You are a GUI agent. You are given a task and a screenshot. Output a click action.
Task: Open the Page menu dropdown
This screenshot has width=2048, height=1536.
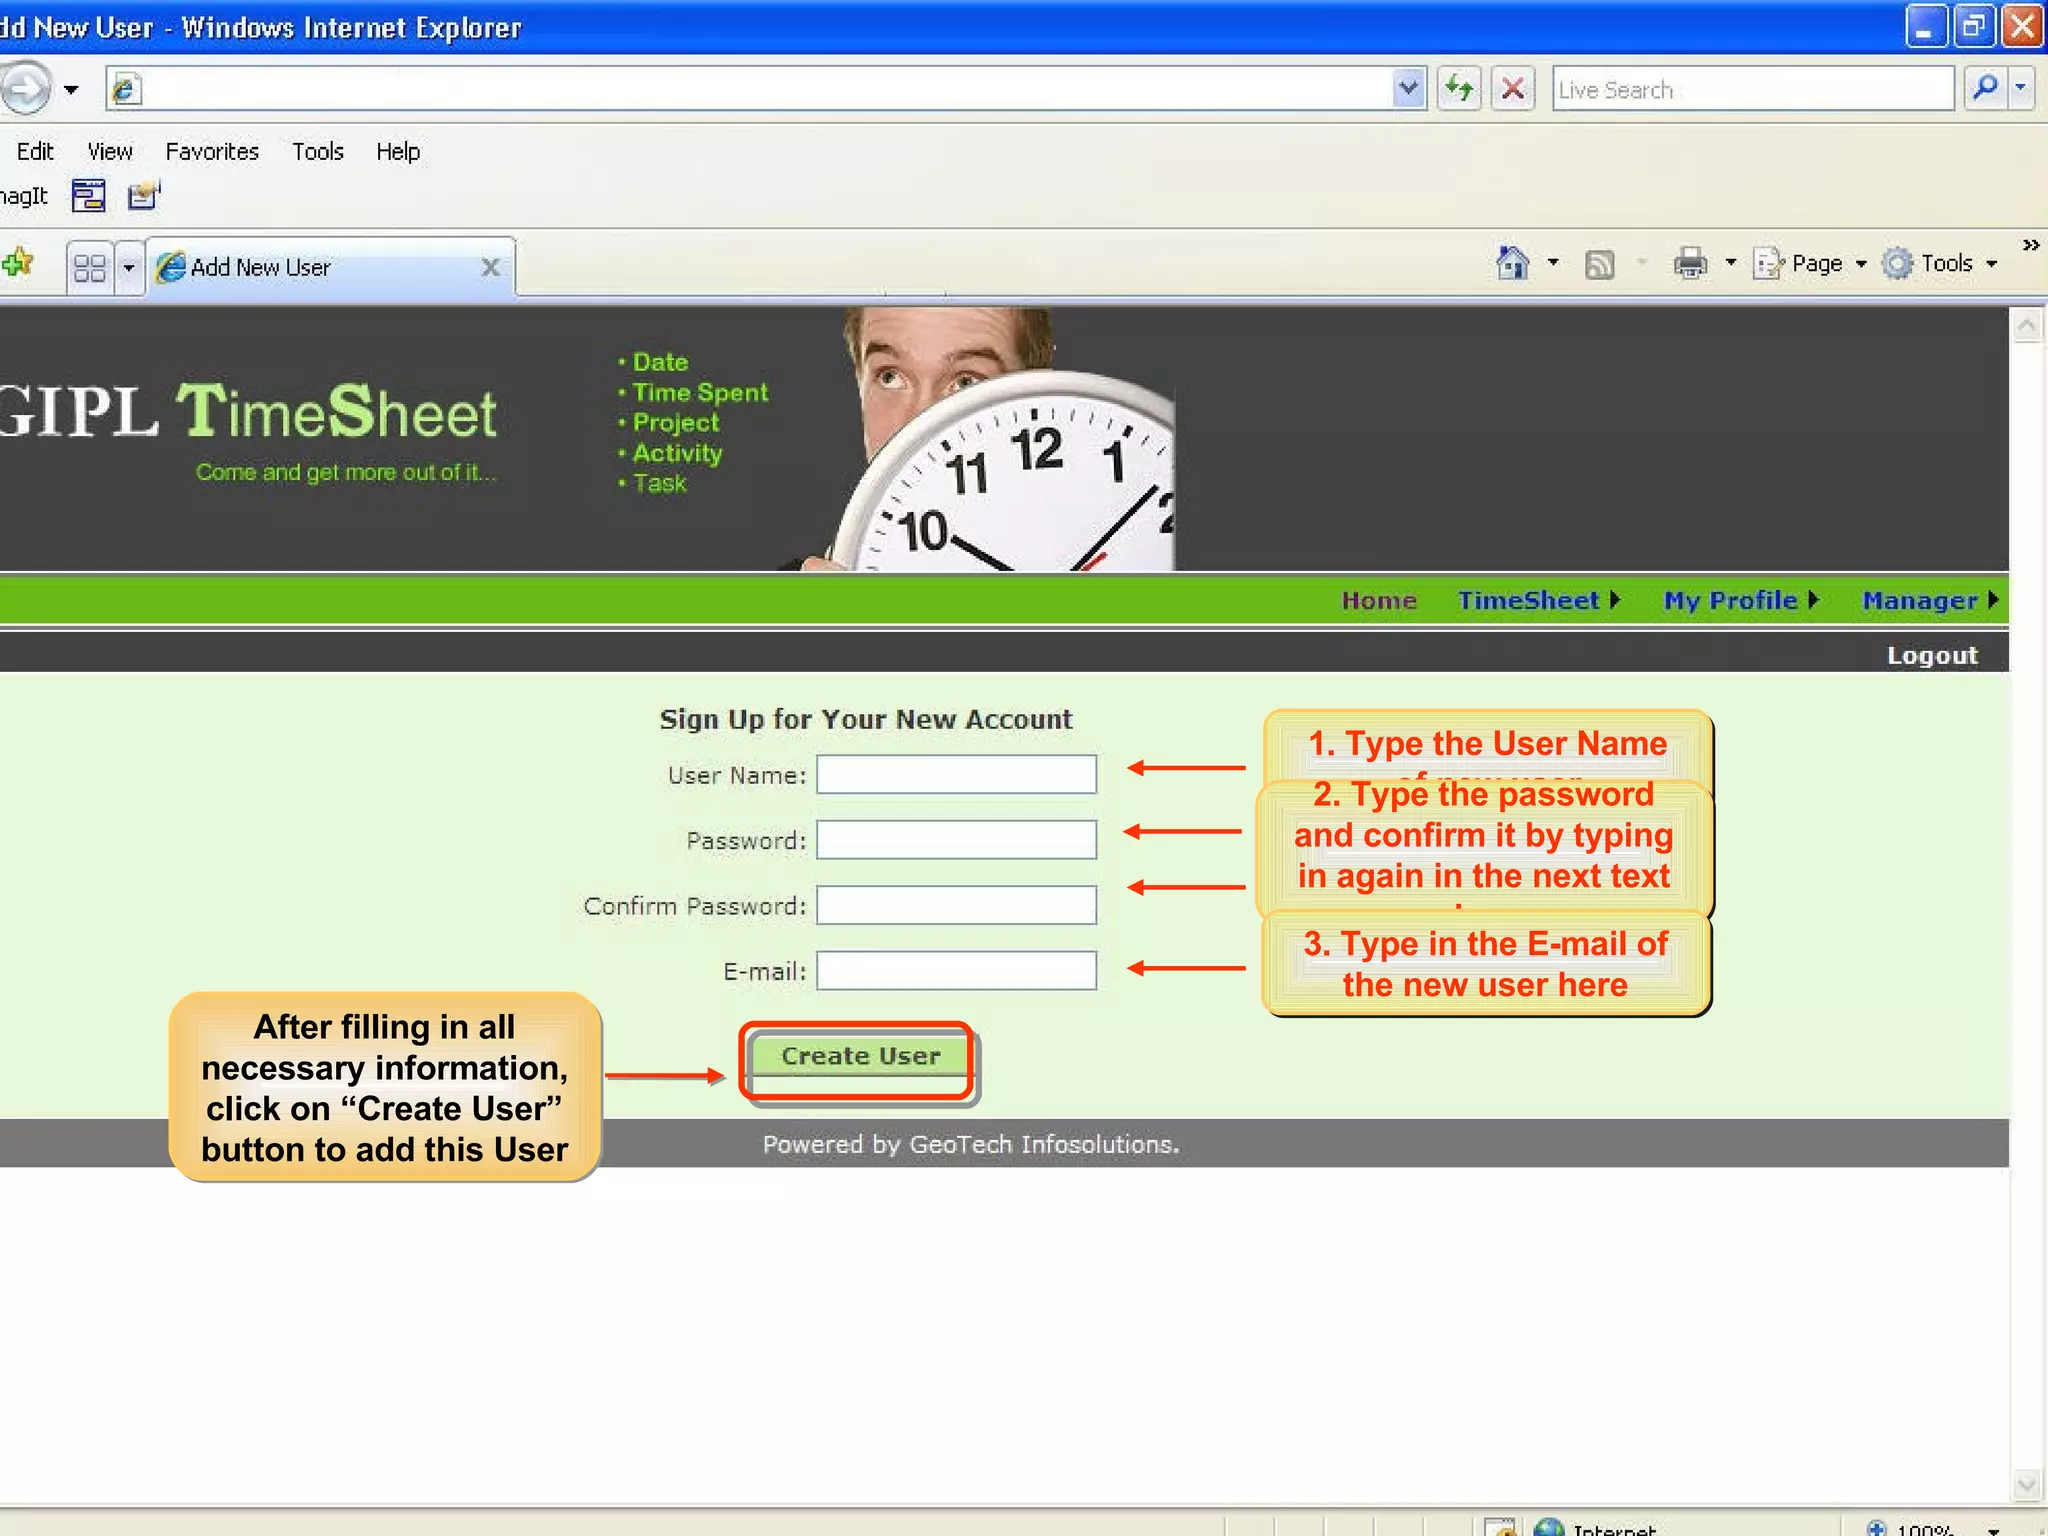point(1816,264)
